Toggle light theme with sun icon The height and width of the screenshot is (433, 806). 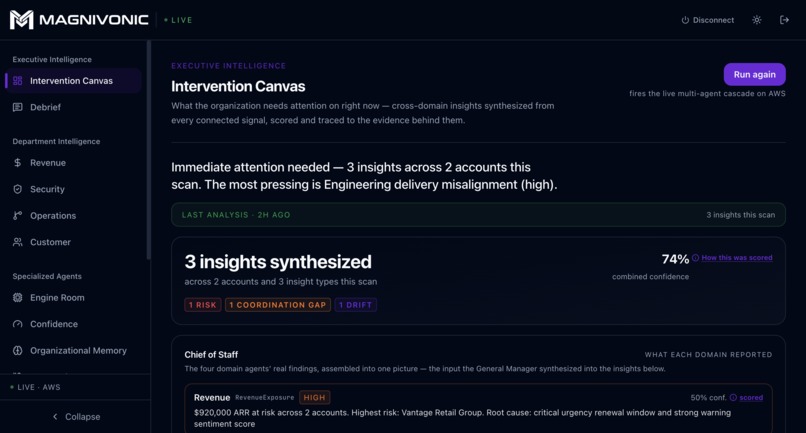coord(757,20)
